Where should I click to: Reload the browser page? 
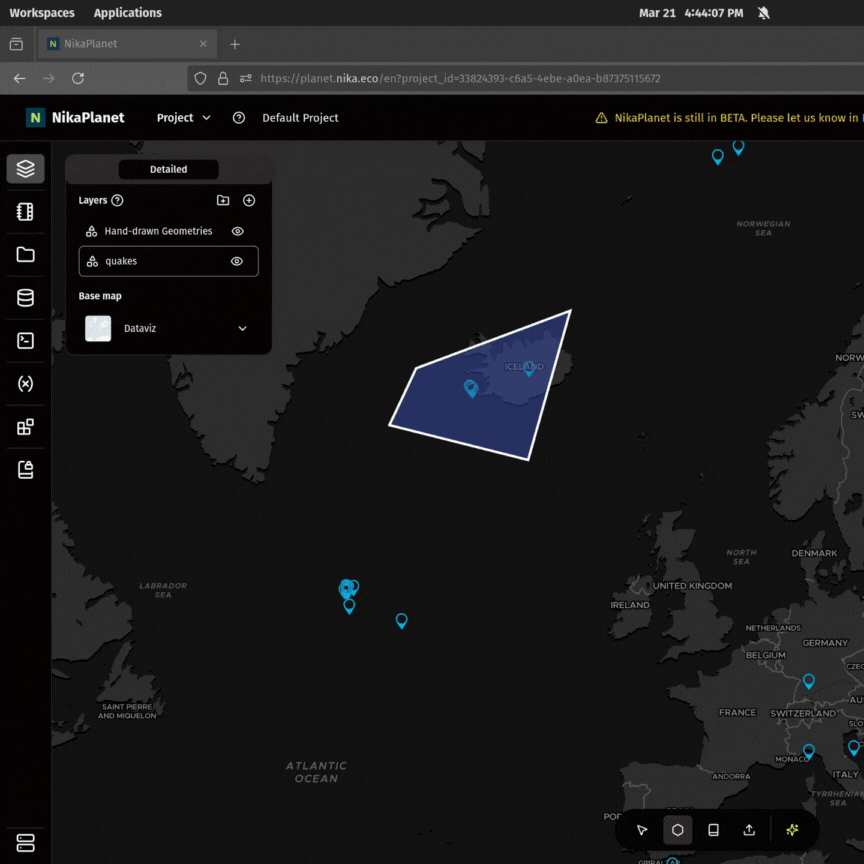pos(78,78)
